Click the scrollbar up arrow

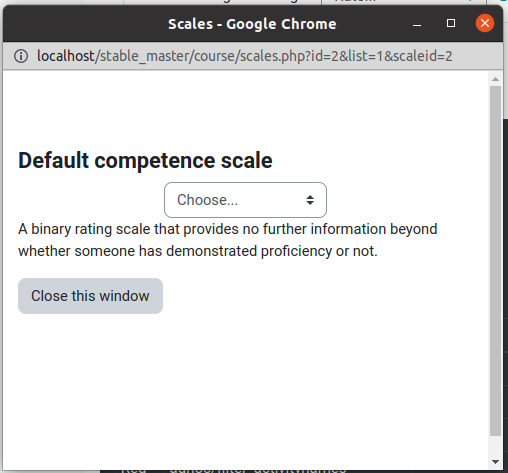point(495,79)
